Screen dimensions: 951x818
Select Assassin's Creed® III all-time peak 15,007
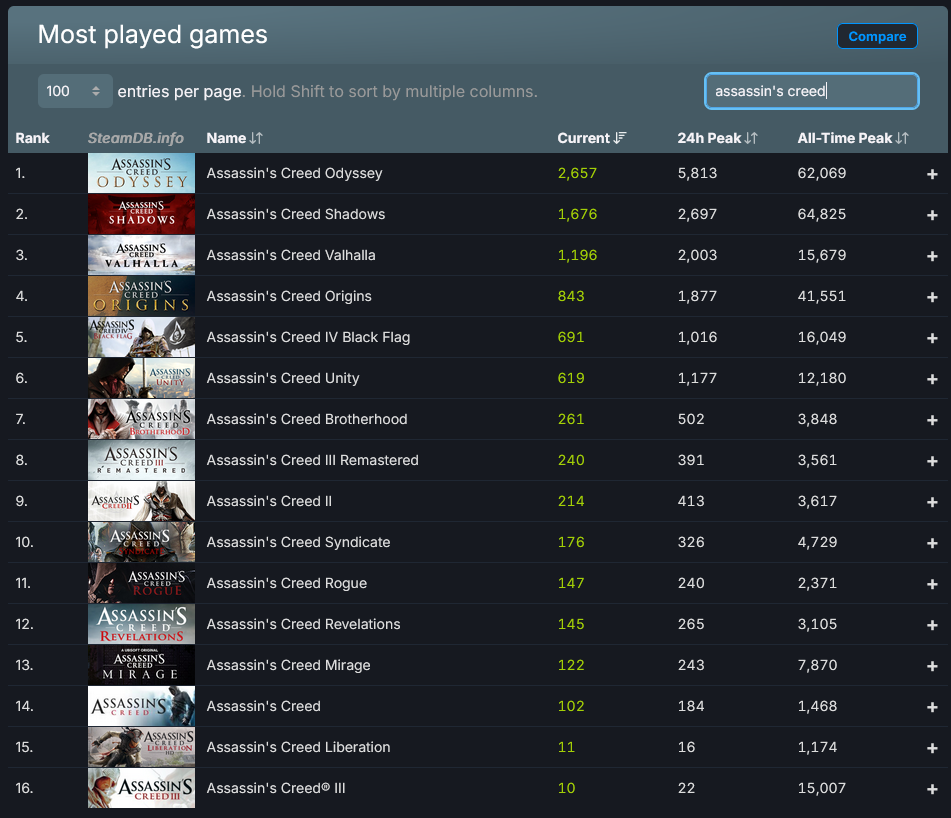(821, 788)
